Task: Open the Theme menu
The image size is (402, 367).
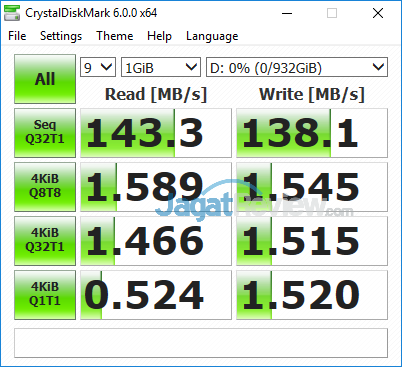Action: pyautogui.click(x=115, y=36)
